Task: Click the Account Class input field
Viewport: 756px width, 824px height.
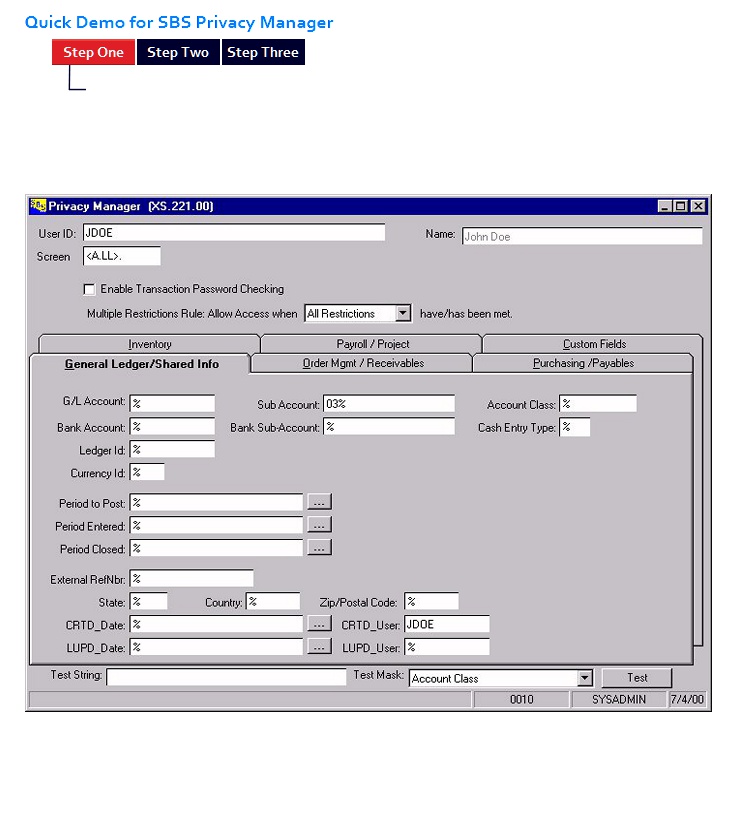Action: 598,404
